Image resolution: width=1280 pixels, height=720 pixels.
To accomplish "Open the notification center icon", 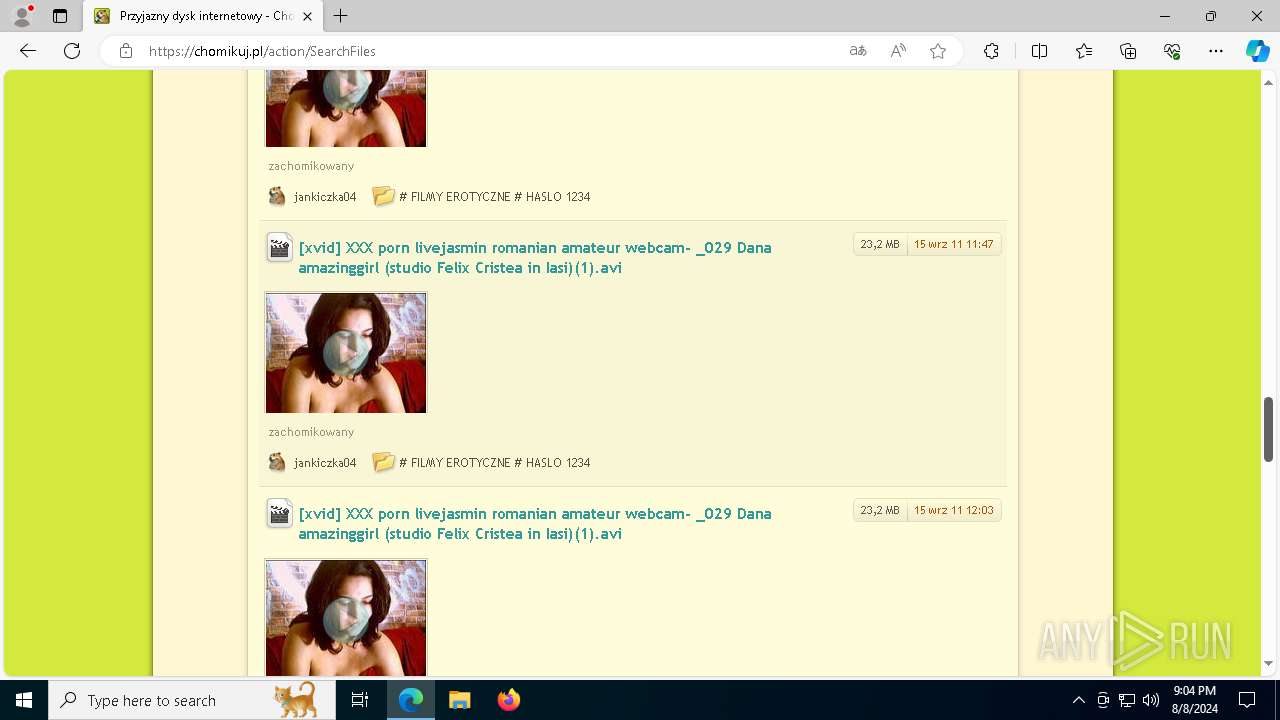I will 1247,700.
